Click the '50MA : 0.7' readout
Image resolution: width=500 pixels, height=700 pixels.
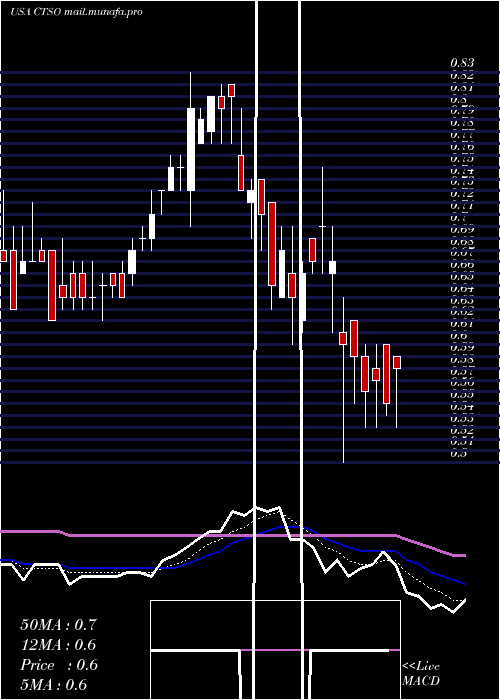tap(58, 625)
